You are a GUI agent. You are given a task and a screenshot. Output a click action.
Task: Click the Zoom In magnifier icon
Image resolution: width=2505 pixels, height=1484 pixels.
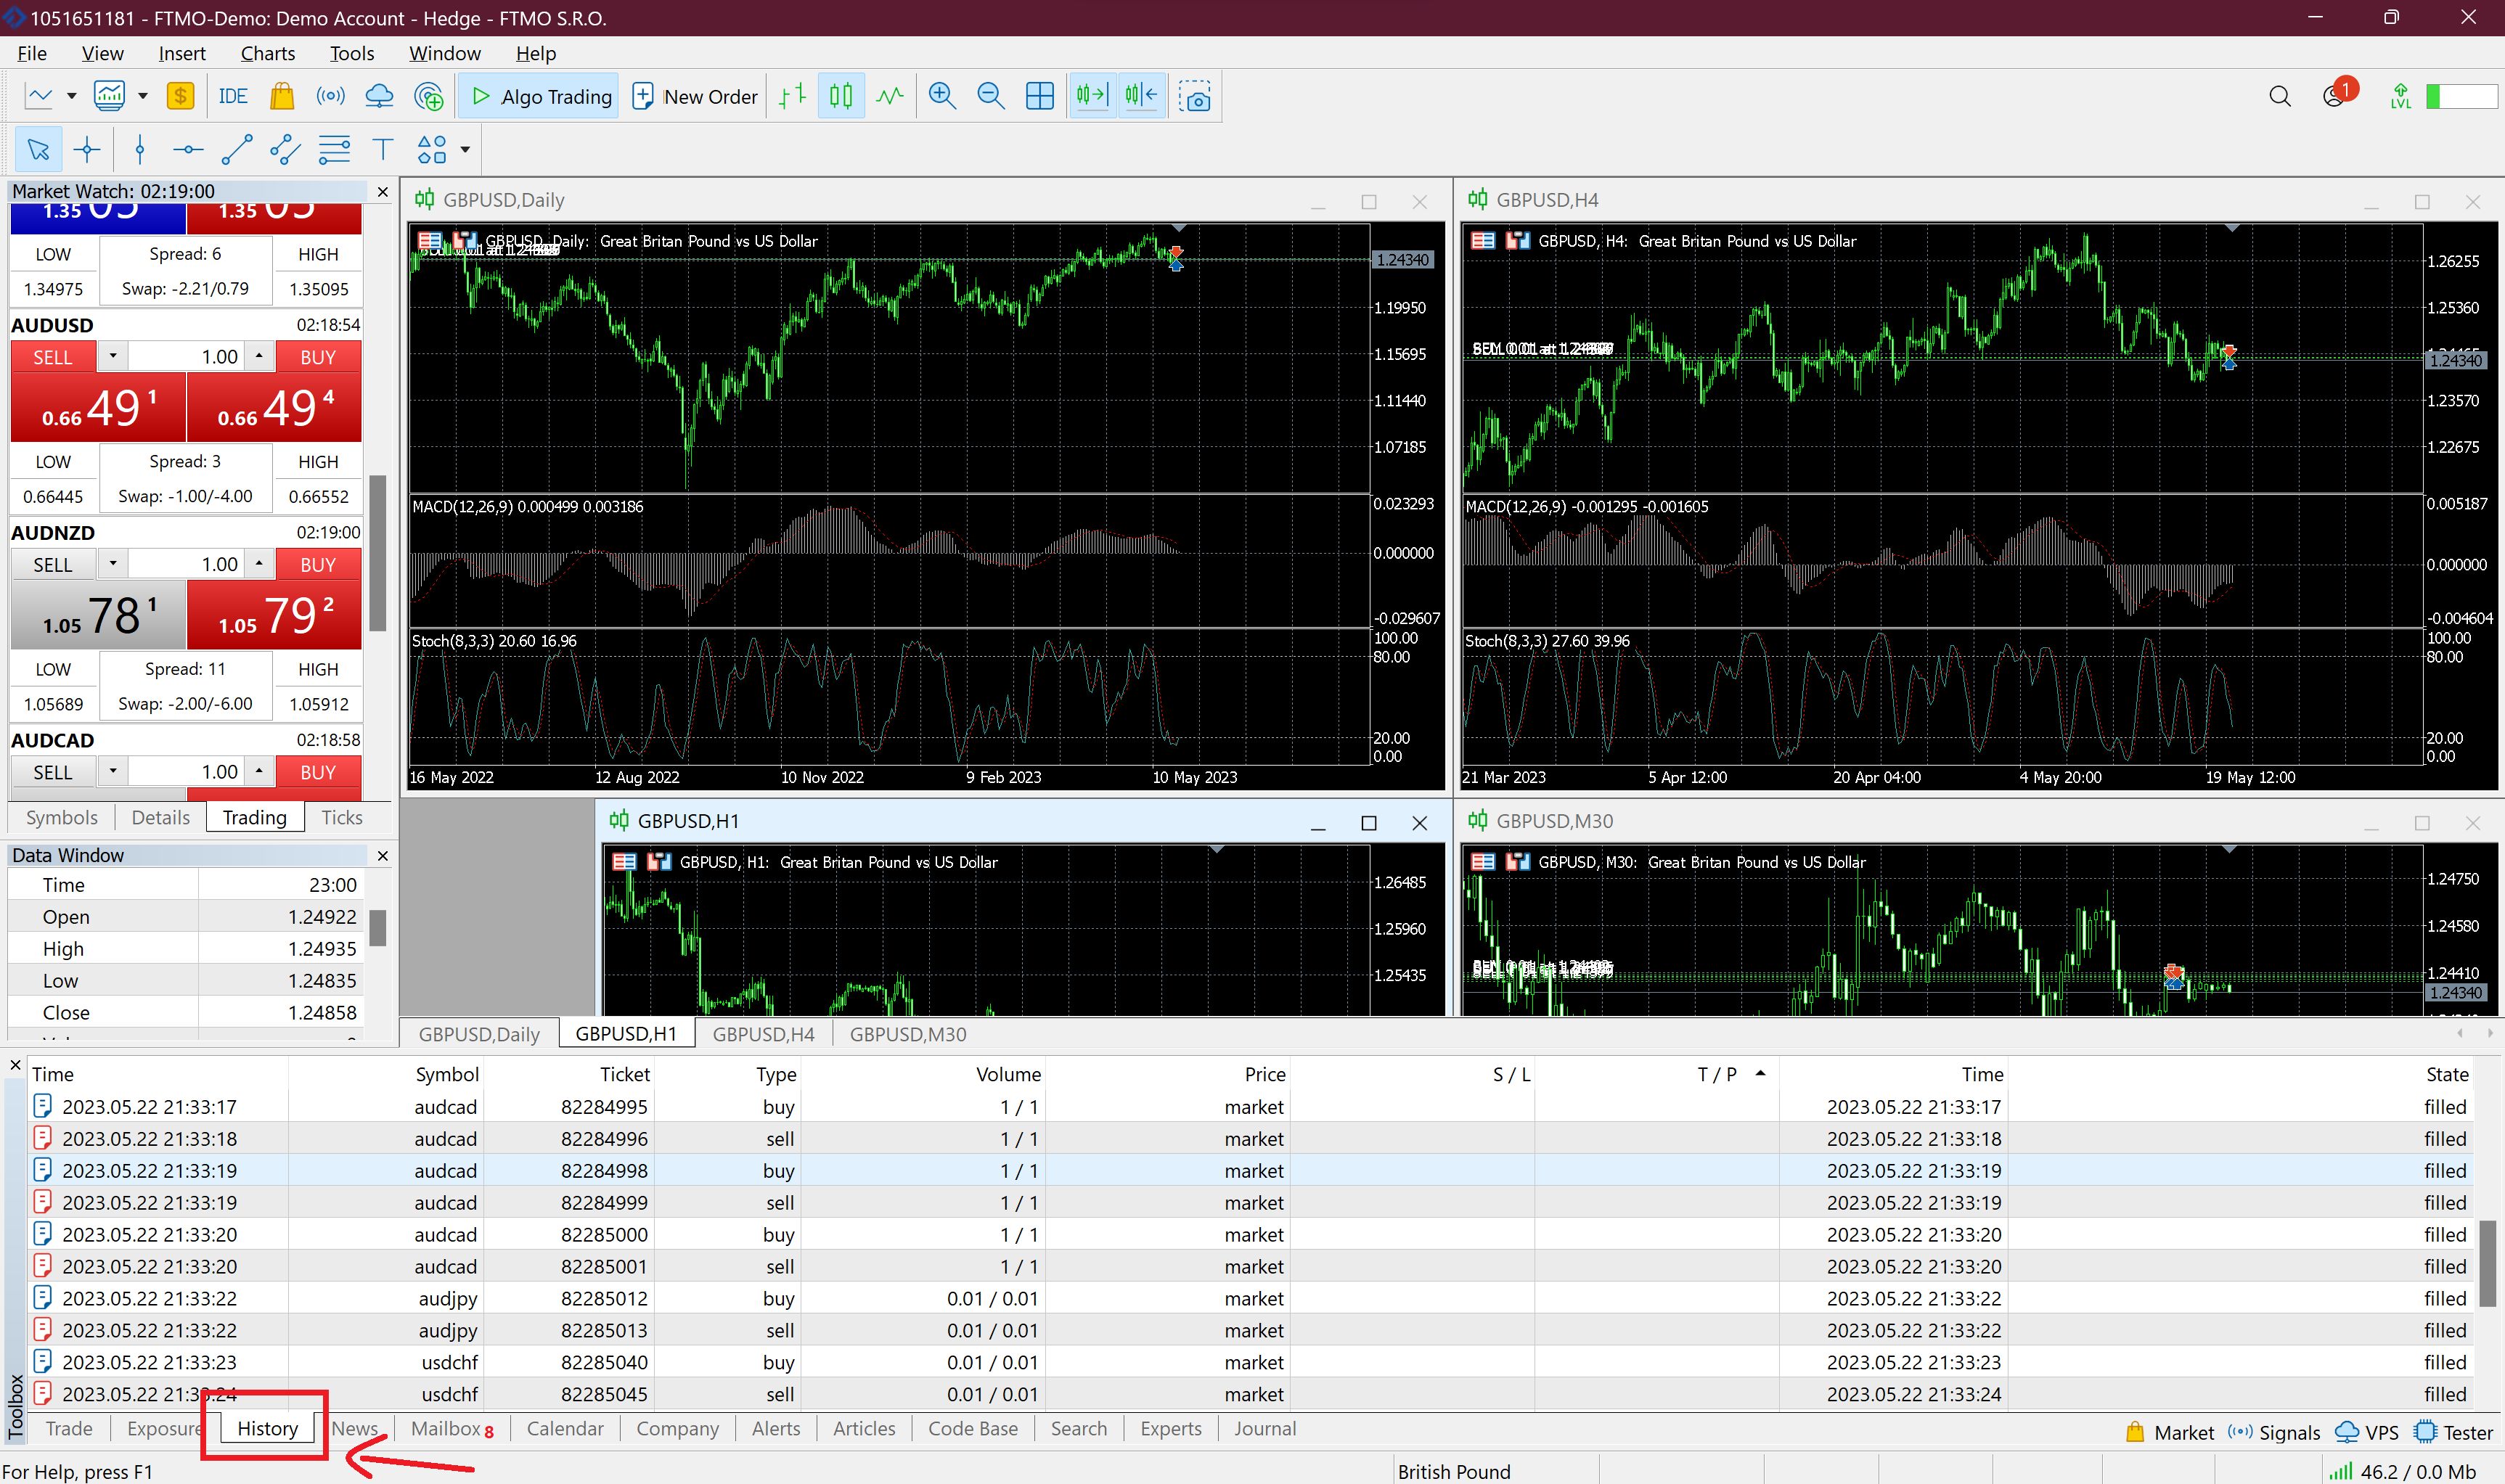pyautogui.click(x=941, y=96)
